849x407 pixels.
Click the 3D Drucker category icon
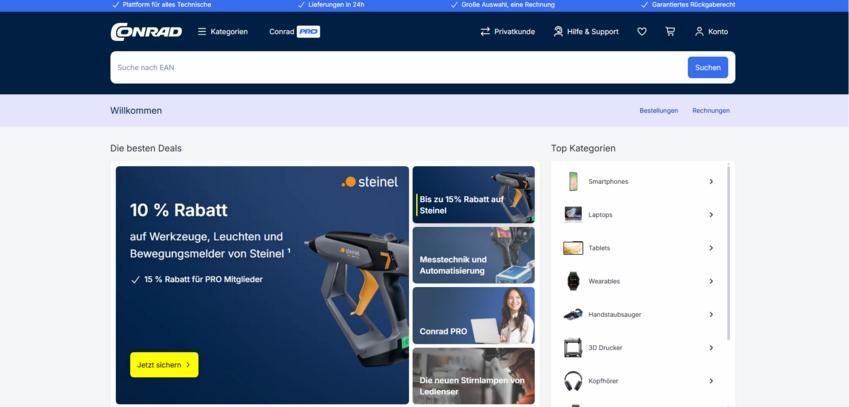coord(573,347)
